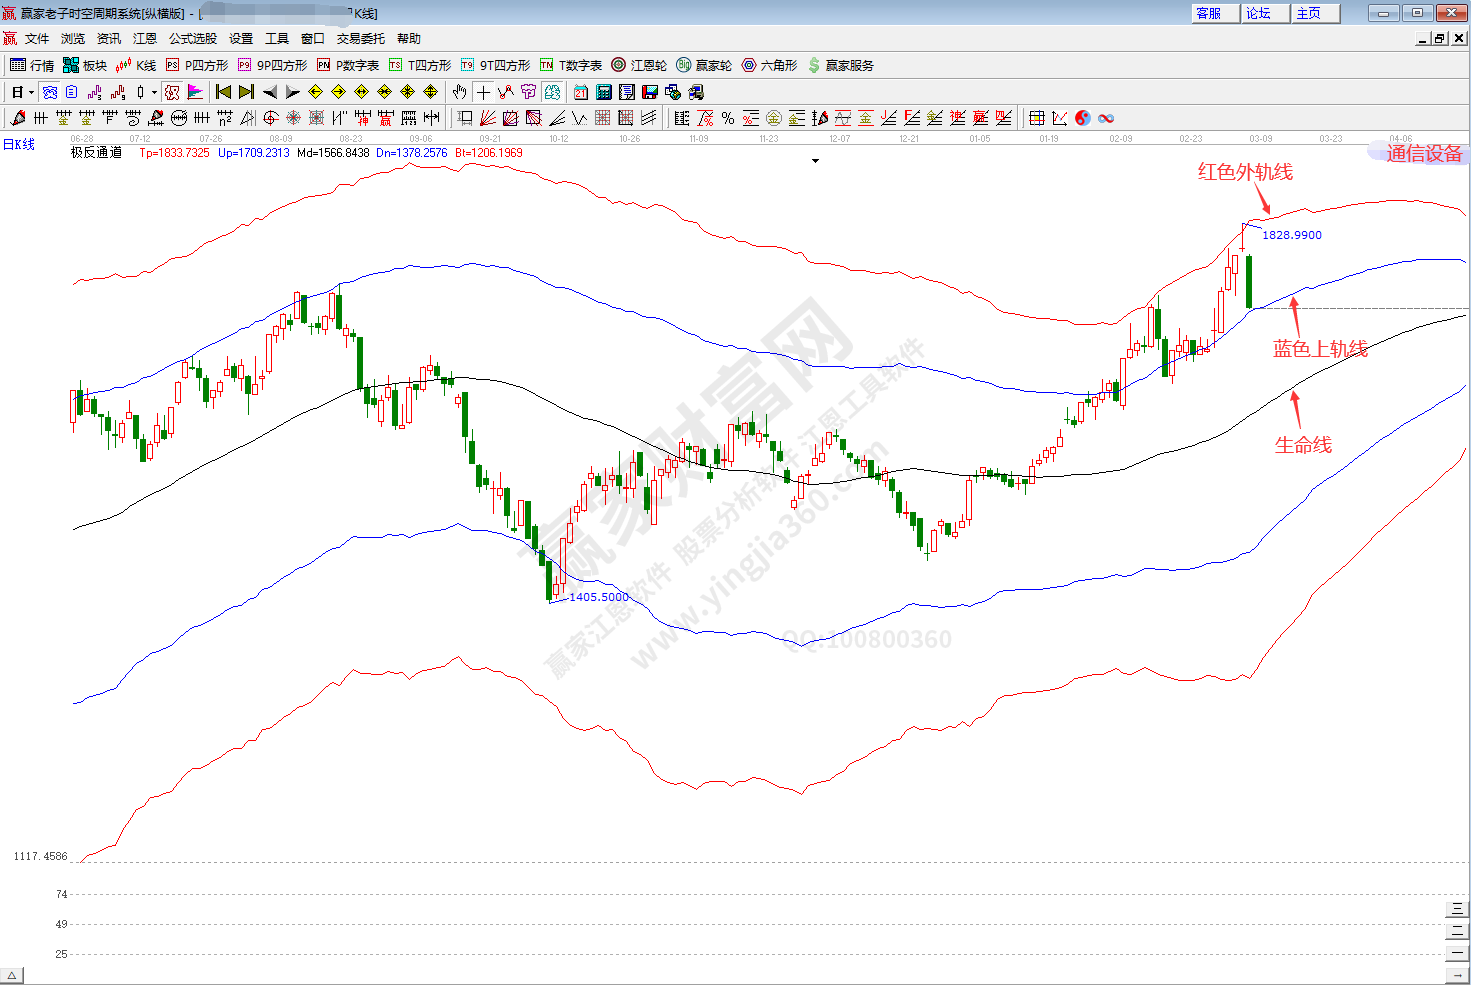Image resolution: width=1471 pixels, height=985 pixels.
Task: Click the small triangle marker above chart
Action: [816, 161]
